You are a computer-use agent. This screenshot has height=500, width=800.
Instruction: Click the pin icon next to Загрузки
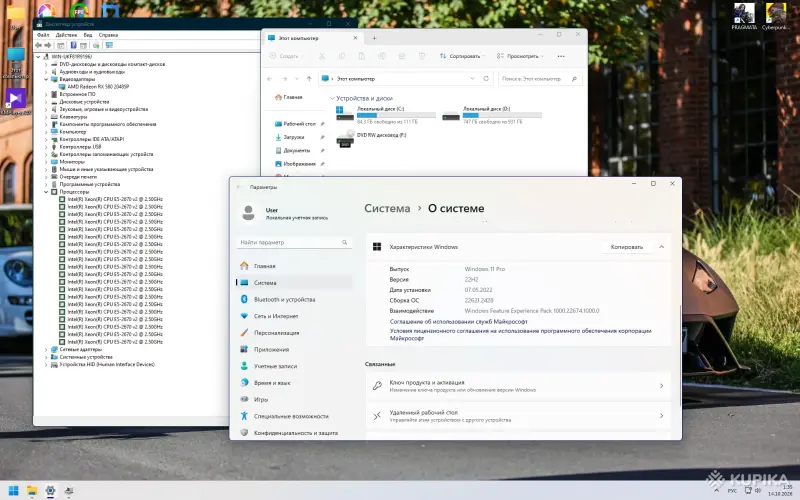pos(322,137)
